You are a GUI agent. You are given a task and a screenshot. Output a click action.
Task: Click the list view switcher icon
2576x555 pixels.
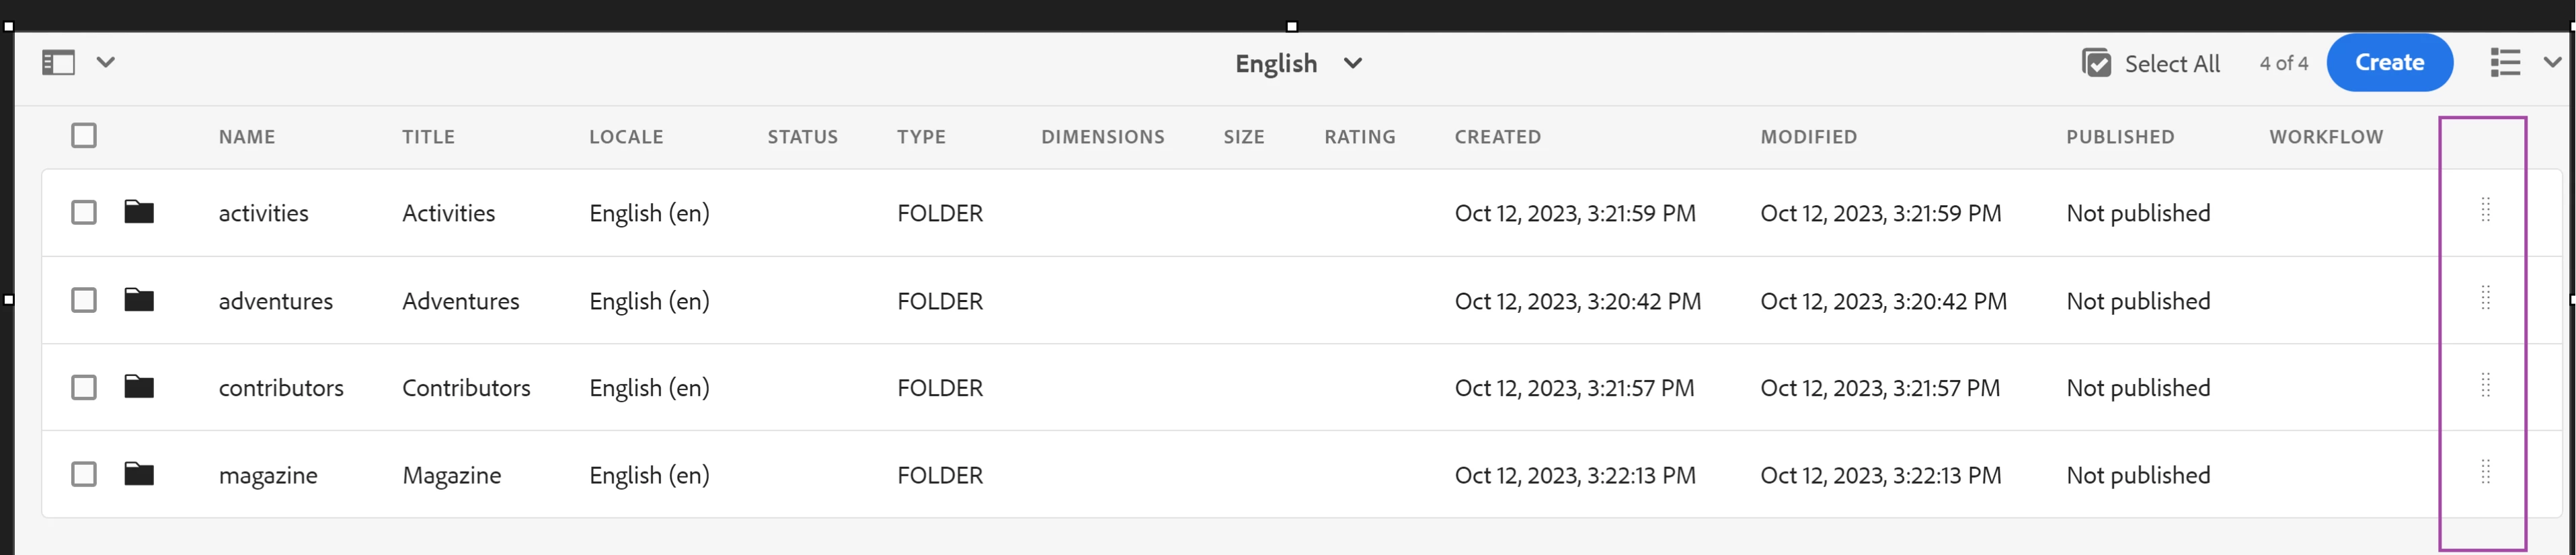pos(2505,63)
